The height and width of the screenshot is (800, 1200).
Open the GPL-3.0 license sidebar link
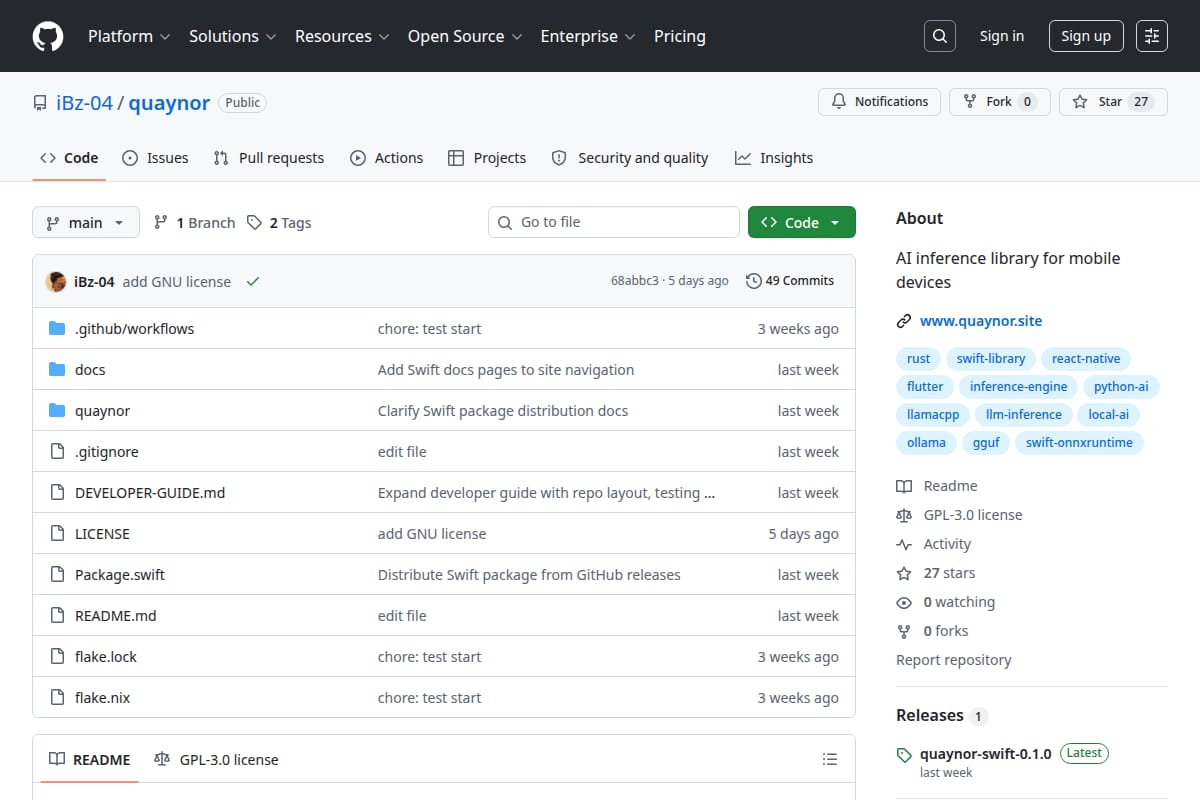(959, 515)
